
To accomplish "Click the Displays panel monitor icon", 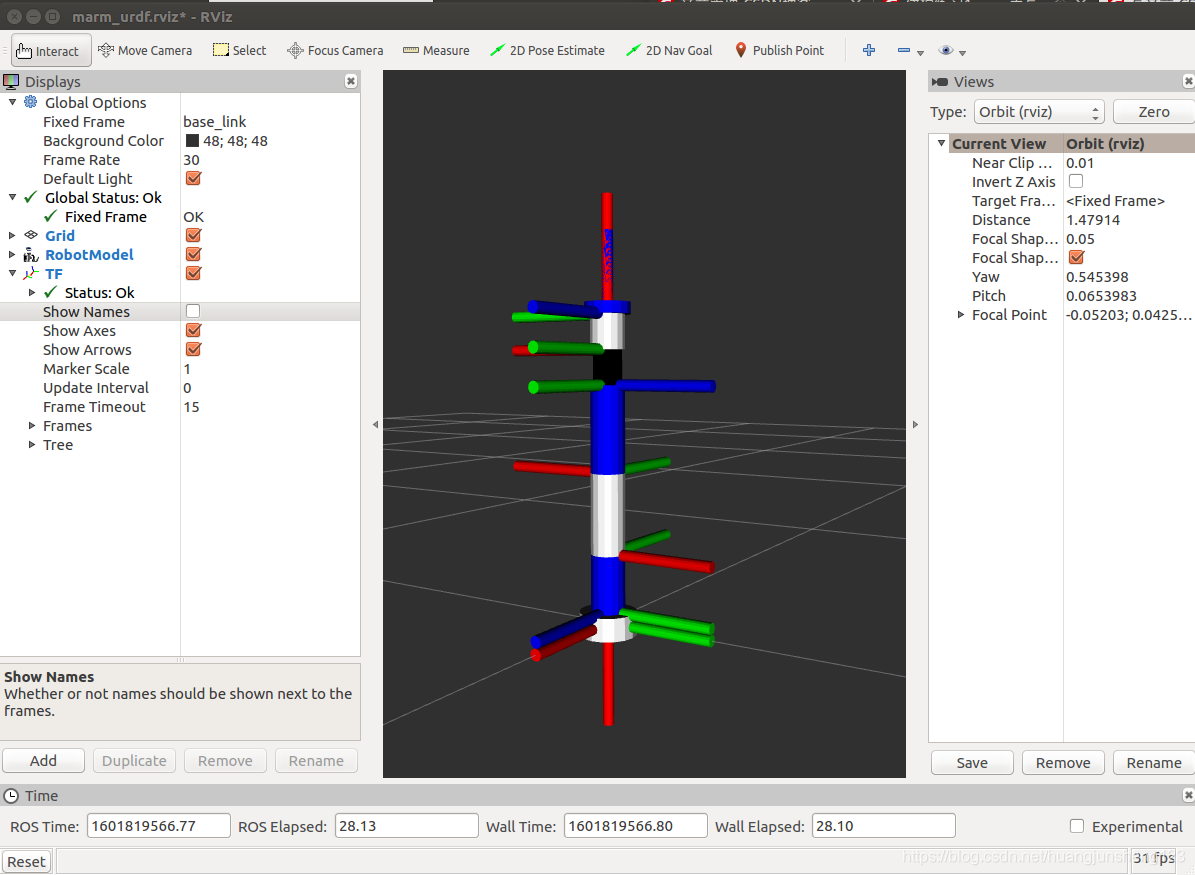I will click(11, 81).
